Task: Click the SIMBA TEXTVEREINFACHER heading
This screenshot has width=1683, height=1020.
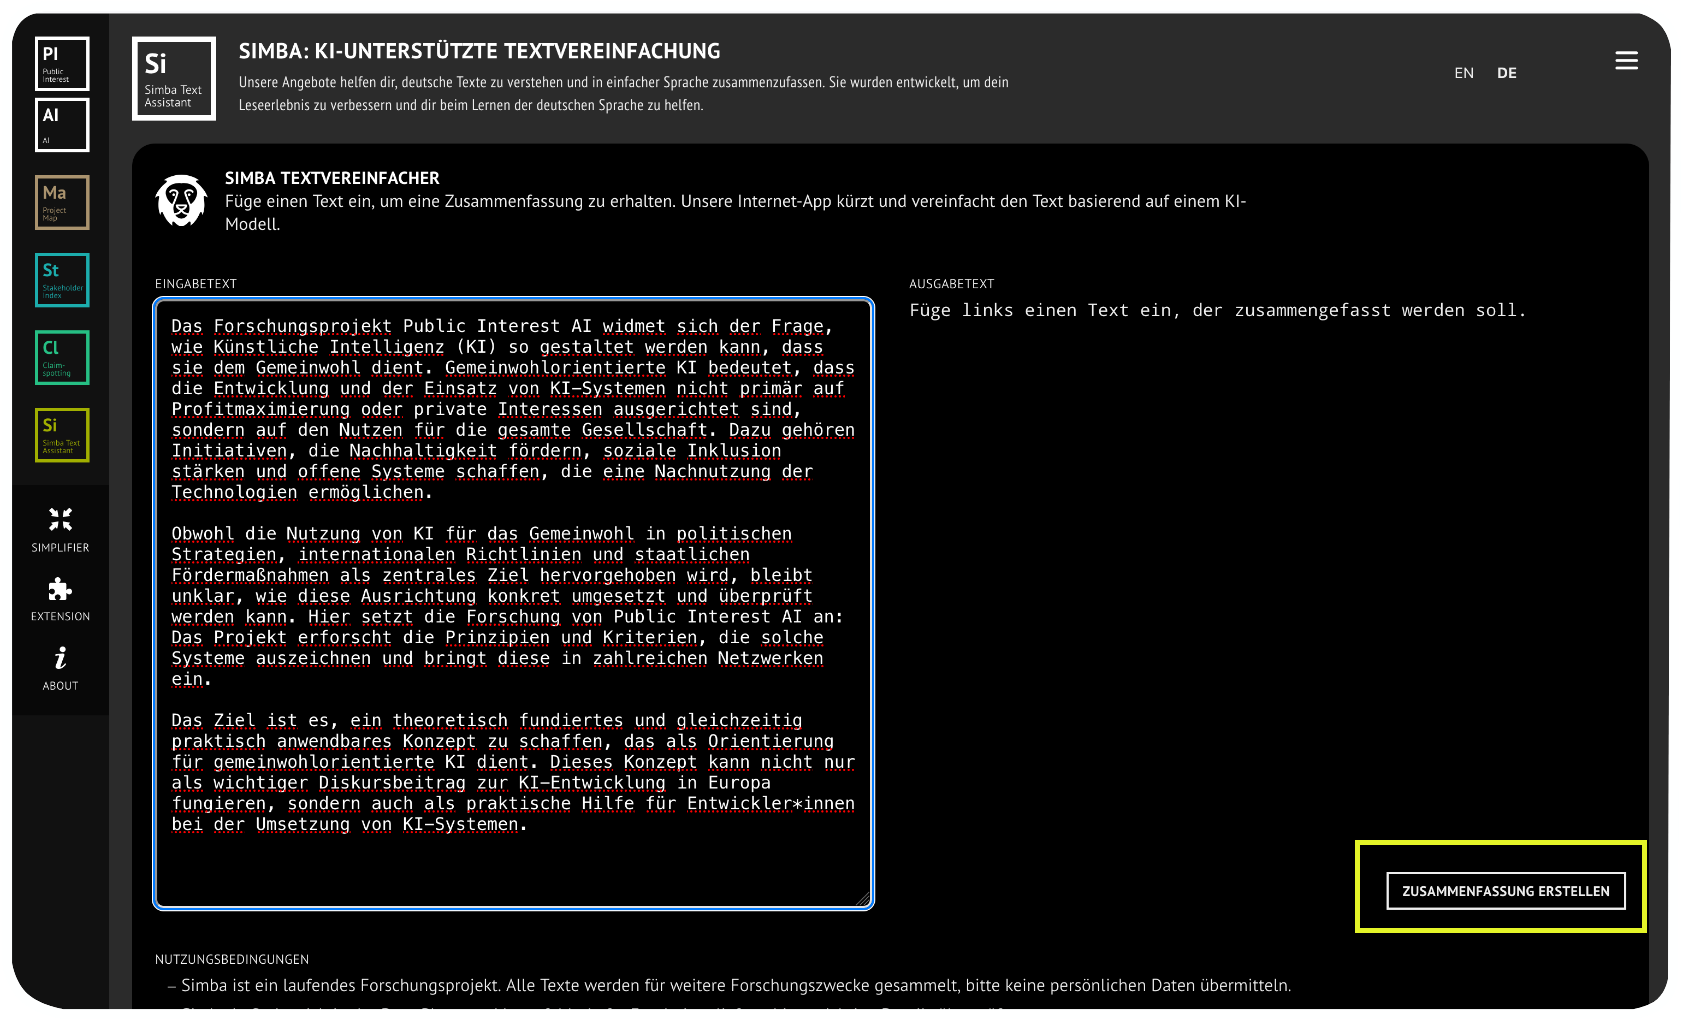Action: pyautogui.click(x=332, y=178)
